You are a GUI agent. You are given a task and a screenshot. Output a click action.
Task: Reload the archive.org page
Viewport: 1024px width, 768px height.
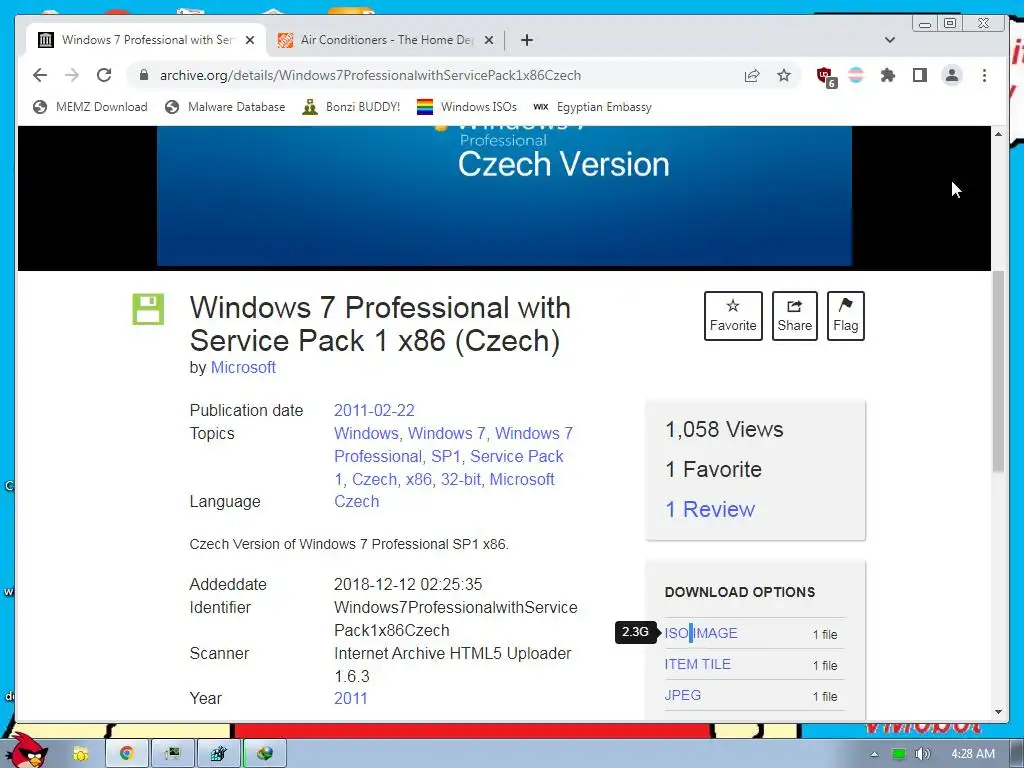pos(104,75)
